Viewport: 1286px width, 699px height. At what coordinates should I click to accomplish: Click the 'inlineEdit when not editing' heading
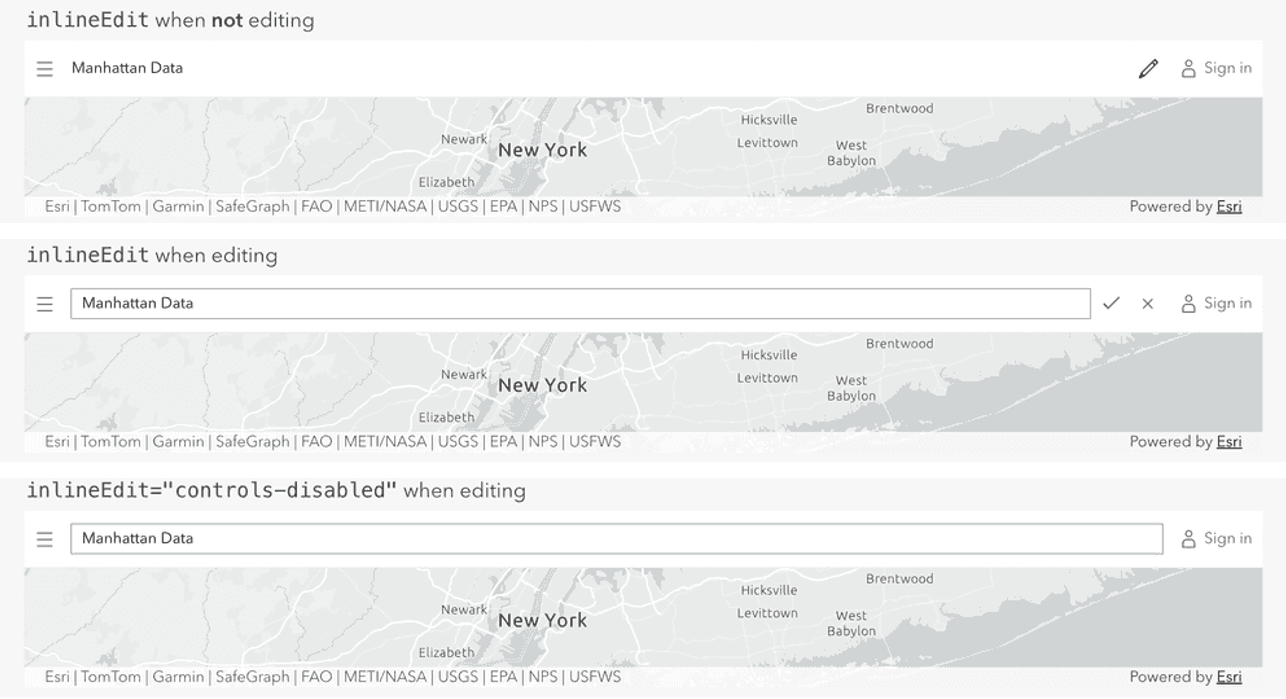point(170,20)
